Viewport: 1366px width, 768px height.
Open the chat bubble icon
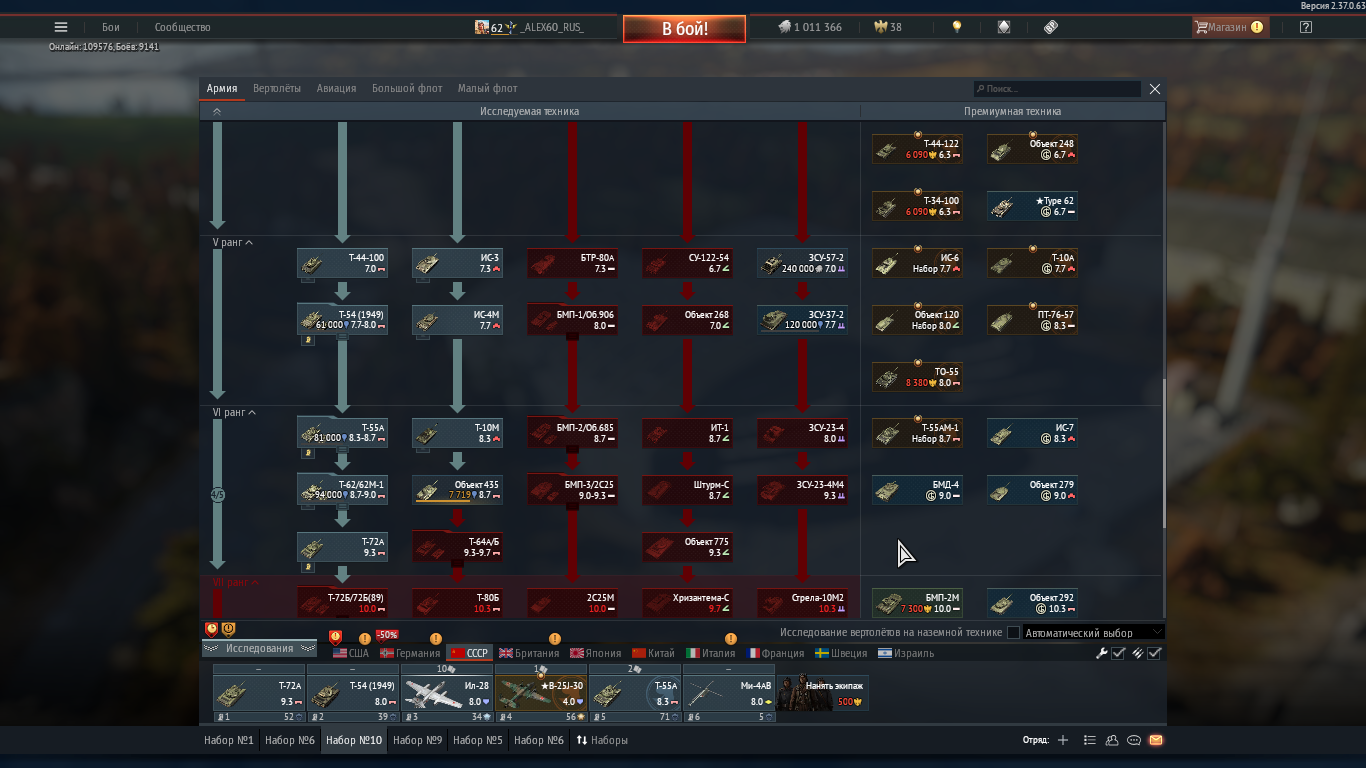click(1134, 740)
